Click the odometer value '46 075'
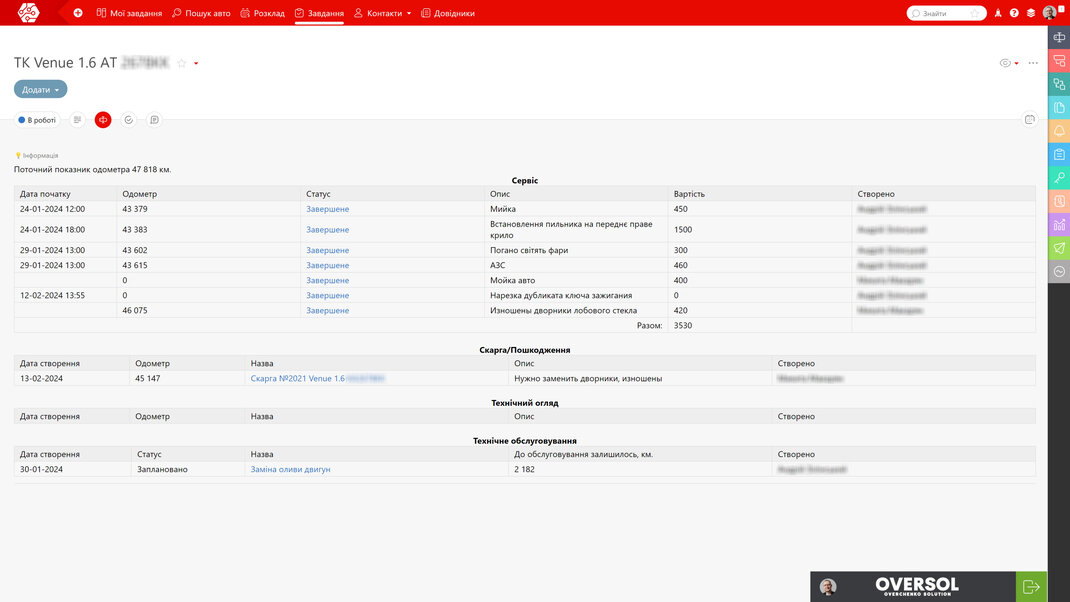The width and height of the screenshot is (1070, 602). [134, 310]
